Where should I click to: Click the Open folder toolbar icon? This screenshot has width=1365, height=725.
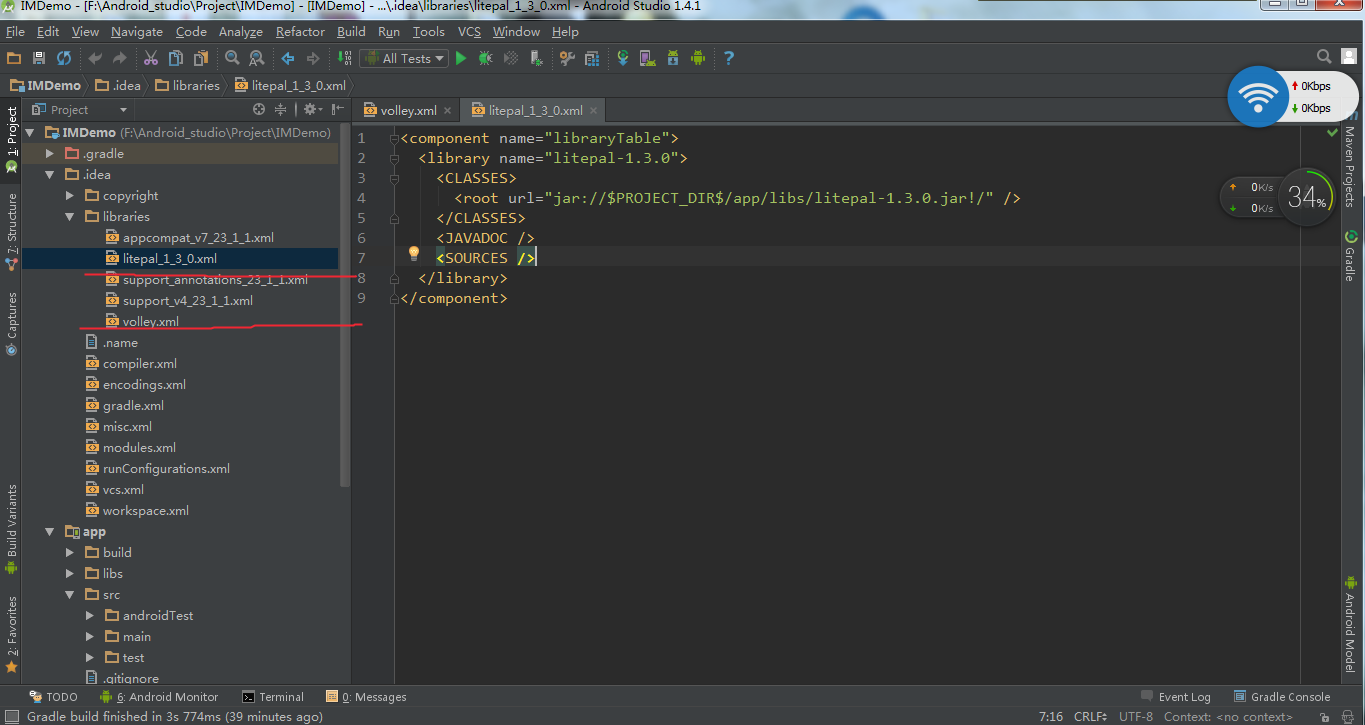[14, 58]
